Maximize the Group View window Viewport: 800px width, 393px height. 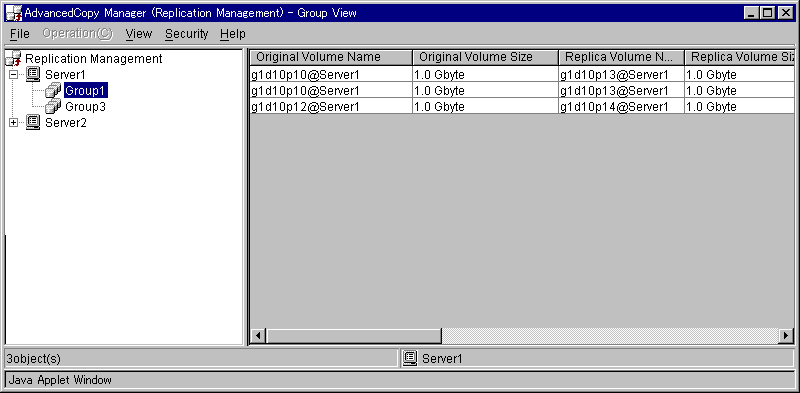click(767, 13)
